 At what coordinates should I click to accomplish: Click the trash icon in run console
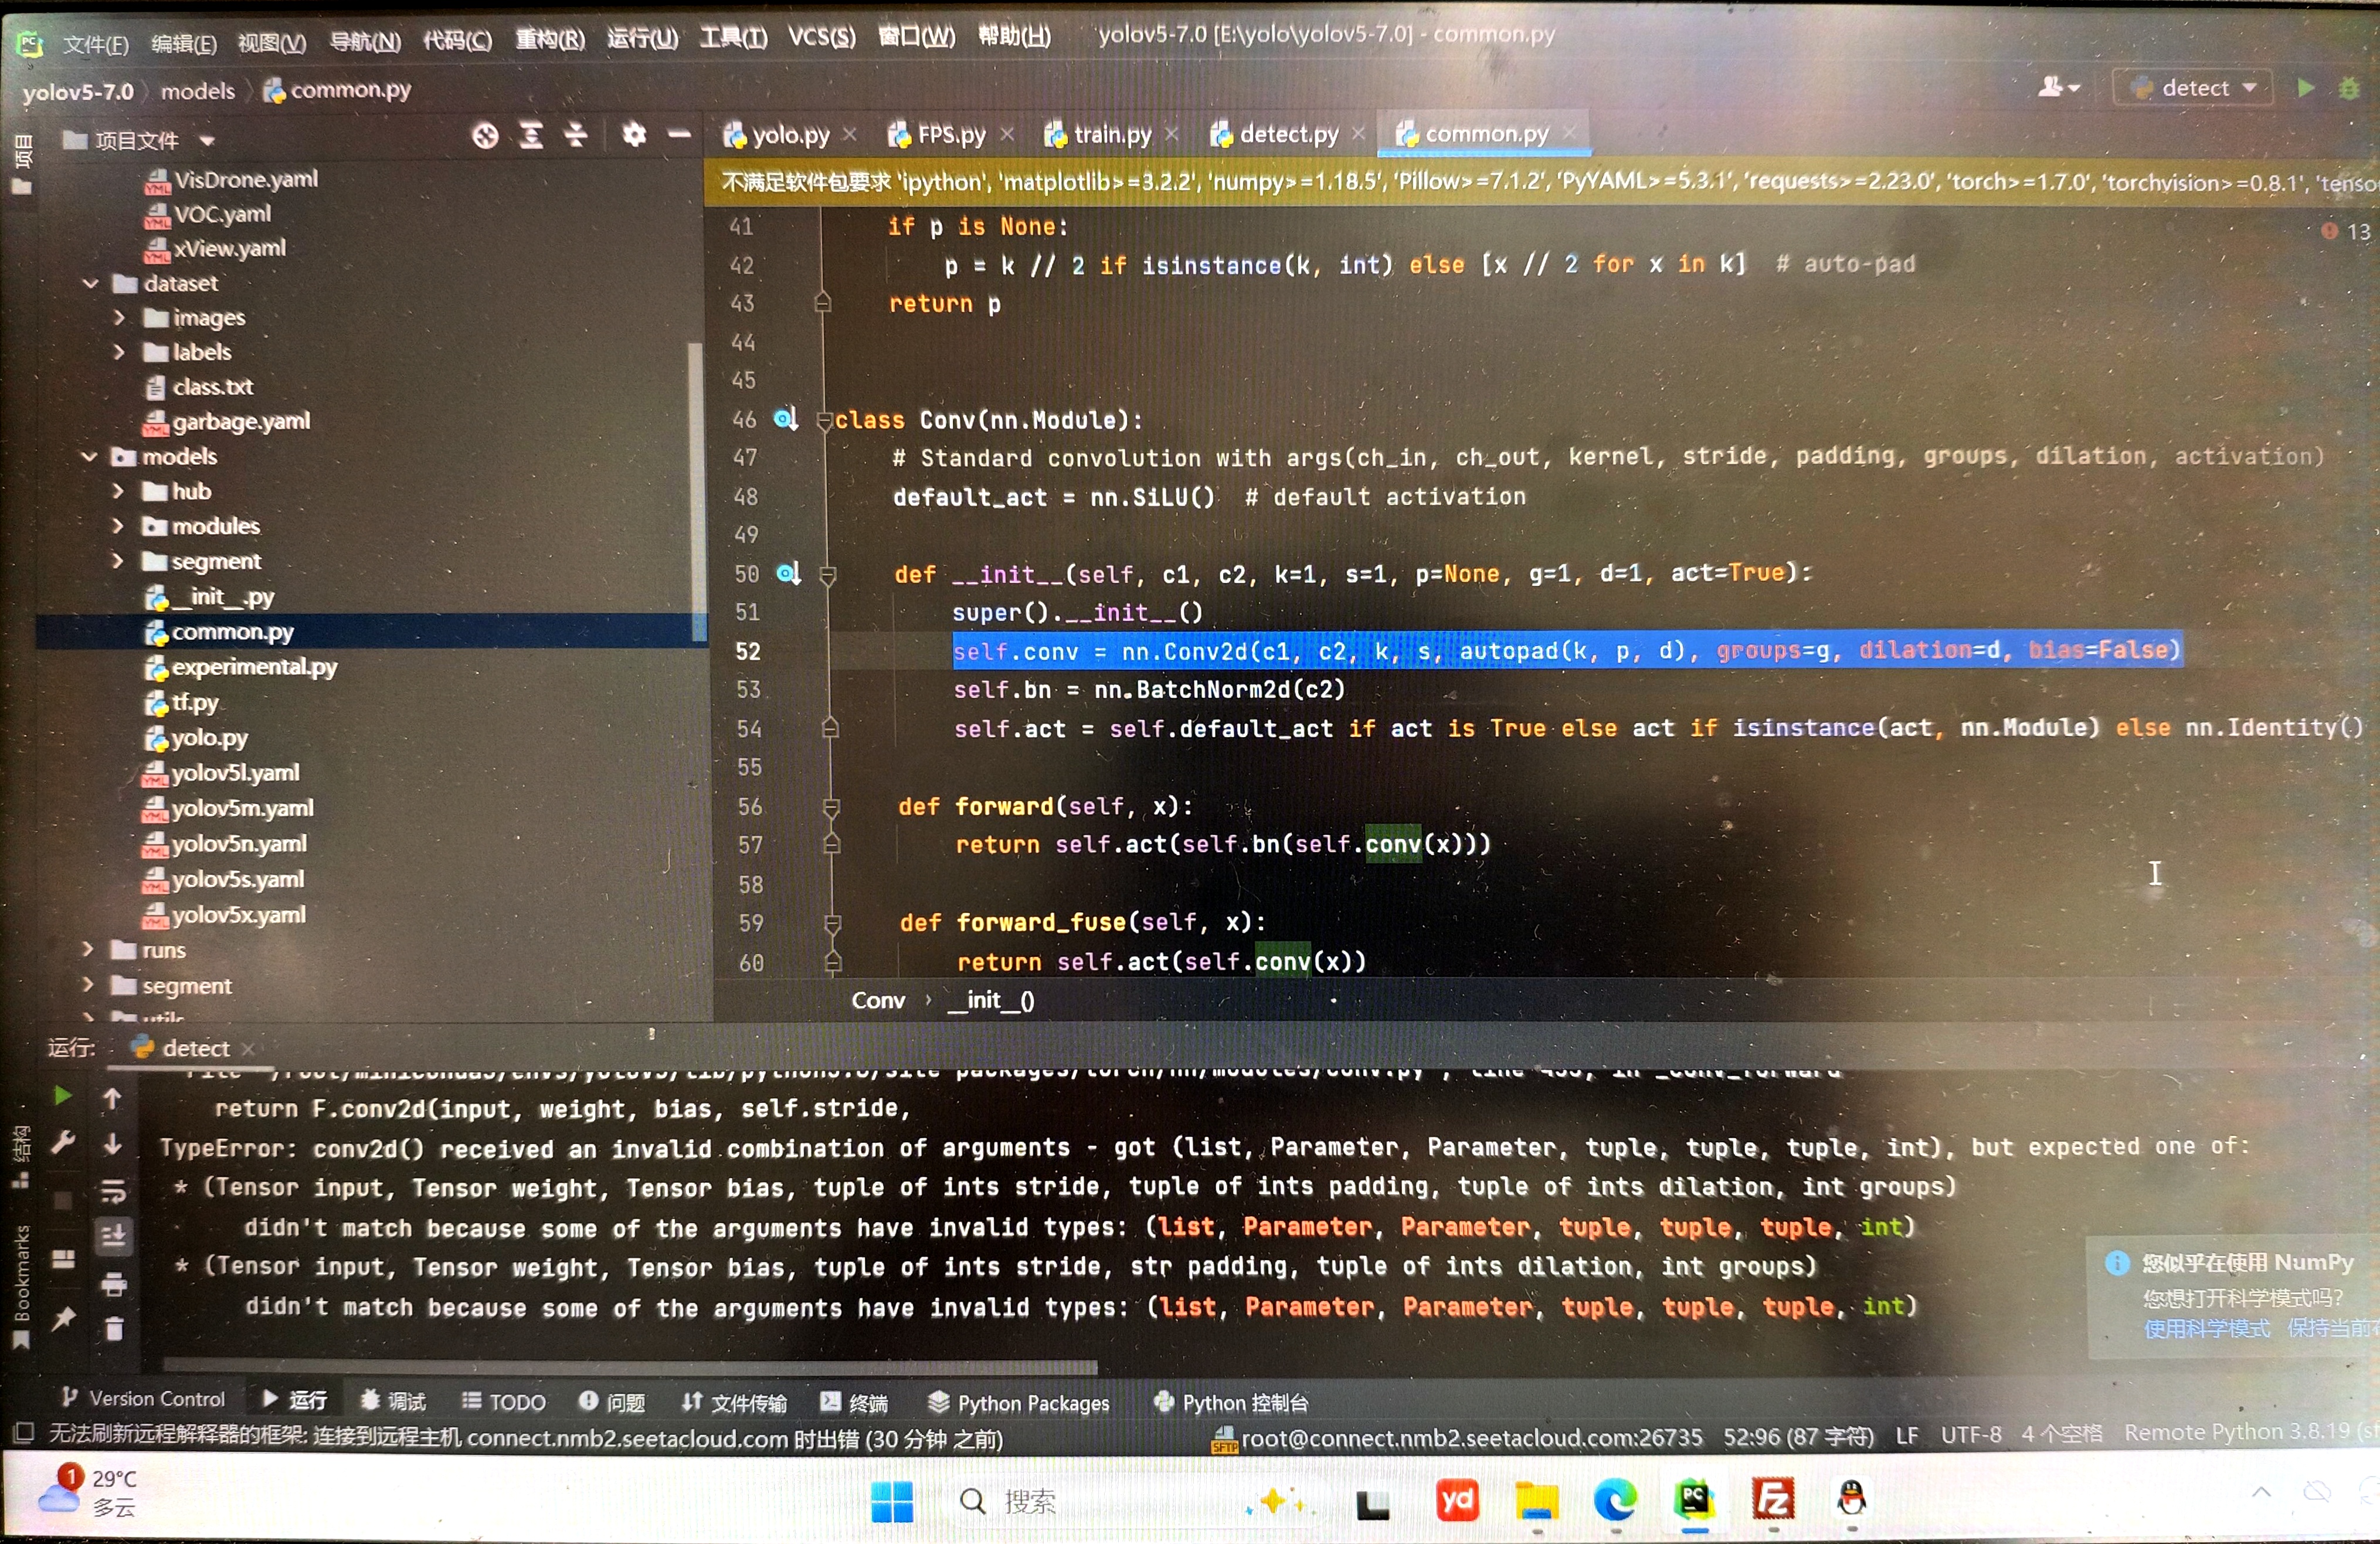[x=114, y=1328]
